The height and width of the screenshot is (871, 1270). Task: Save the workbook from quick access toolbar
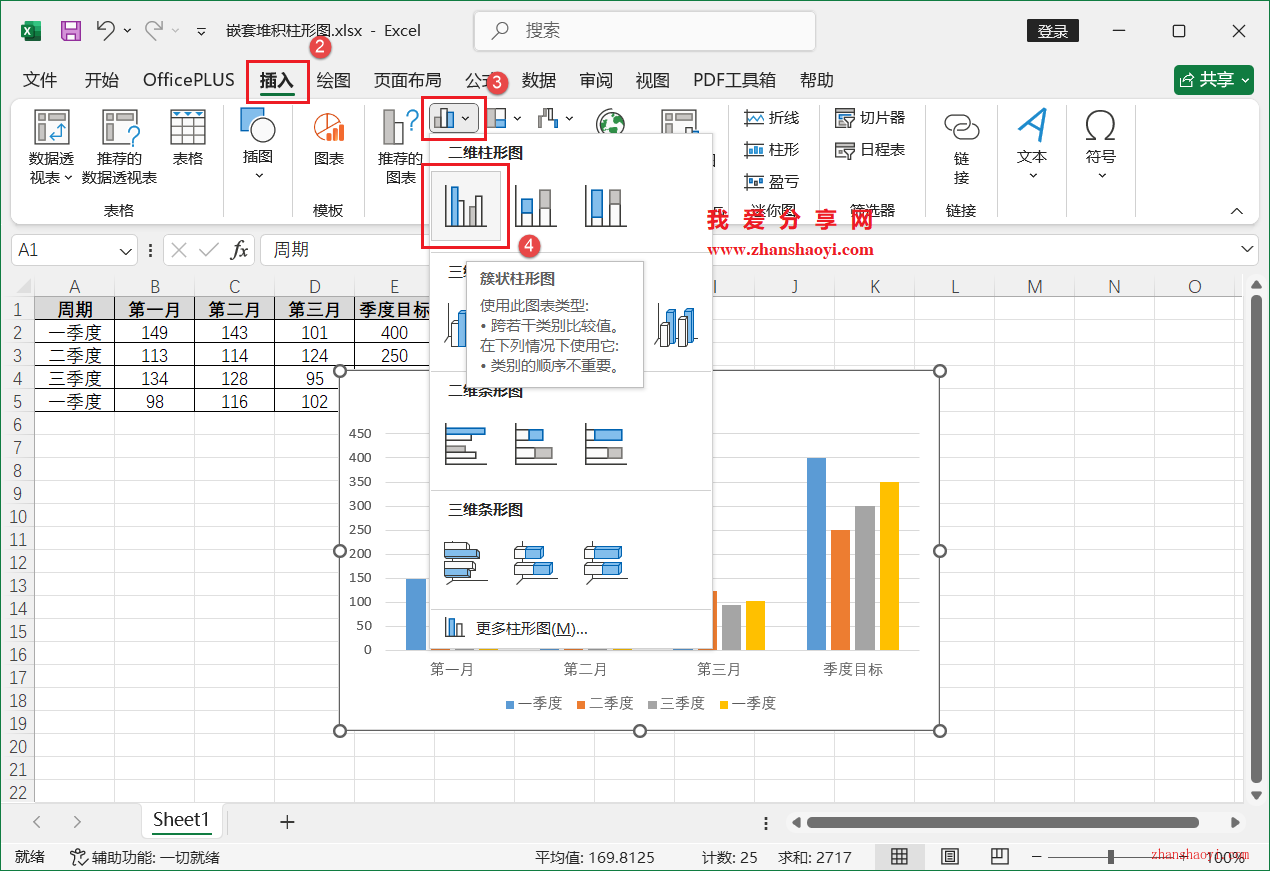pyautogui.click(x=70, y=30)
